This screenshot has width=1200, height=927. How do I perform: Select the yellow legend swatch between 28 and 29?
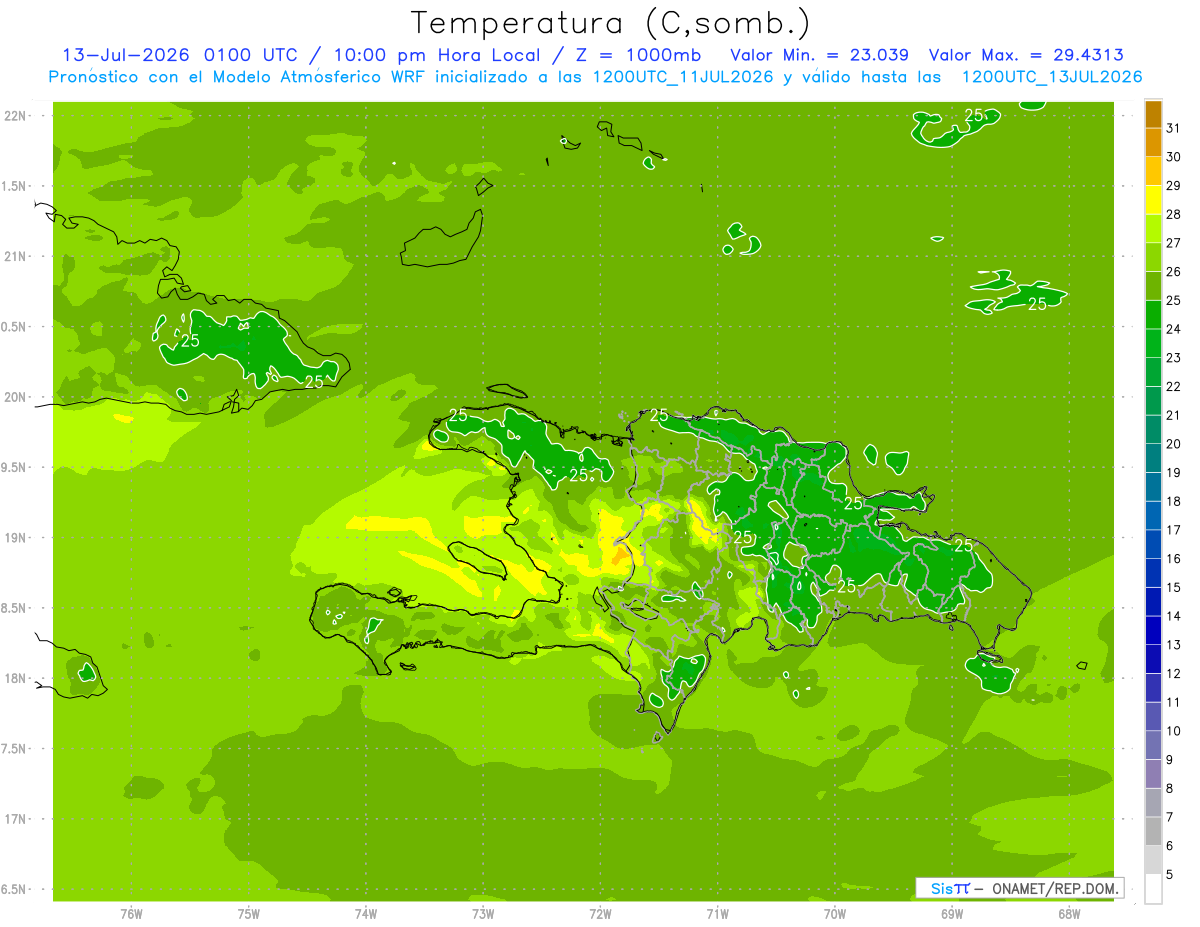(1153, 201)
